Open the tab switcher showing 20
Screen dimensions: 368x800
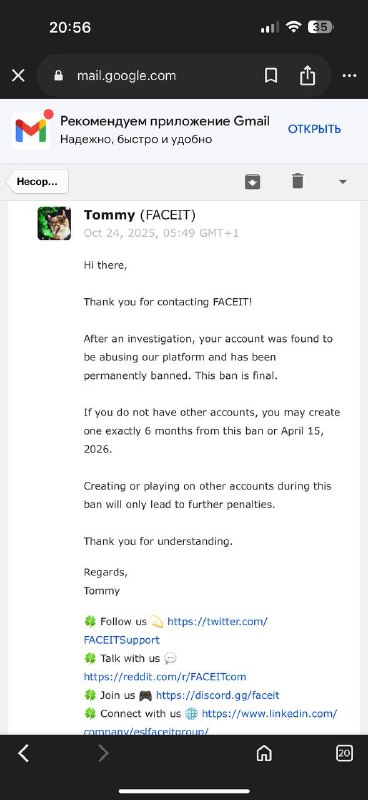coord(345,753)
